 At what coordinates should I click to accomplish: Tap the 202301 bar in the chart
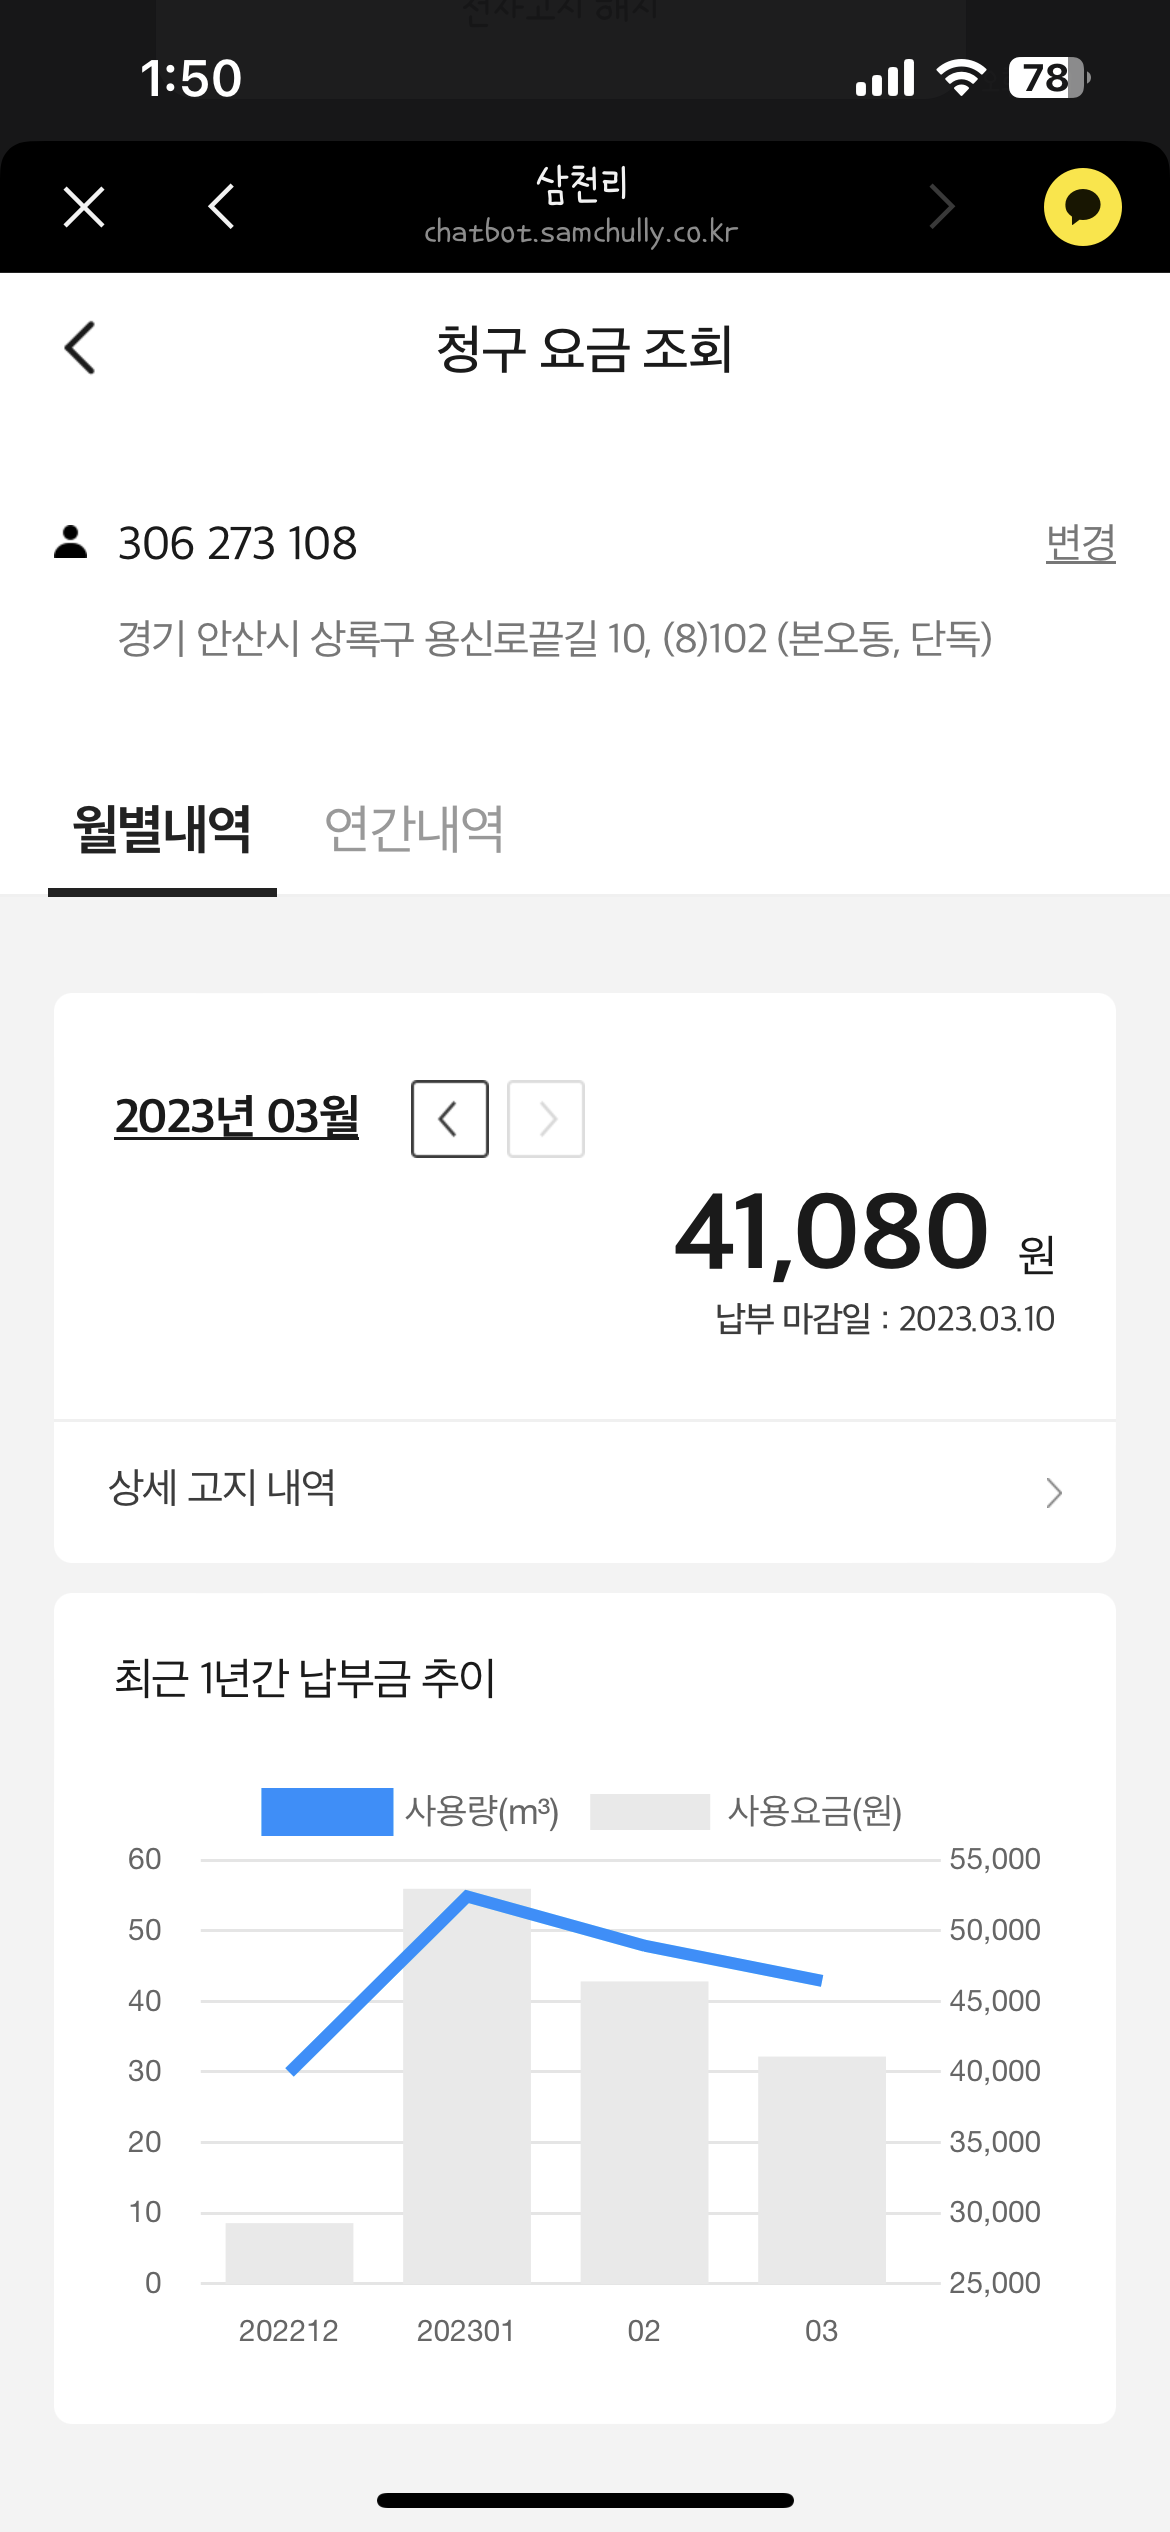coord(467,2090)
